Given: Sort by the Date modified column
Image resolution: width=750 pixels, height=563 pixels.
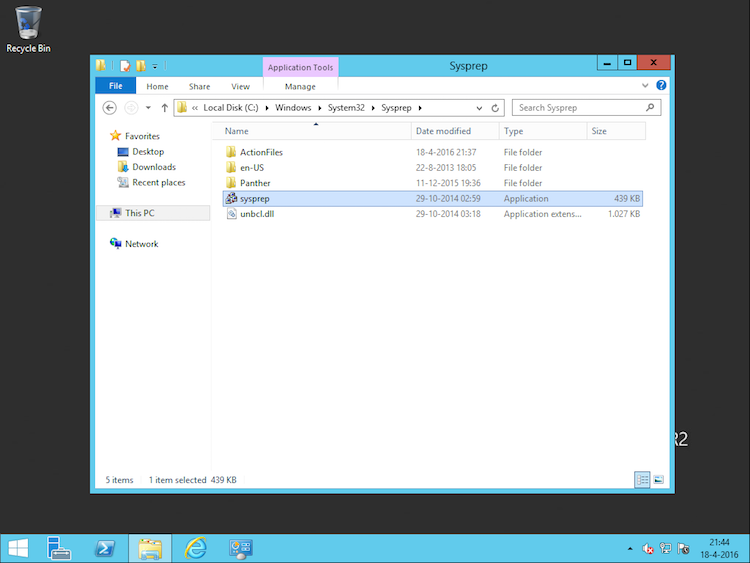Looking at the screenshot, I should [x=455, y=131].
